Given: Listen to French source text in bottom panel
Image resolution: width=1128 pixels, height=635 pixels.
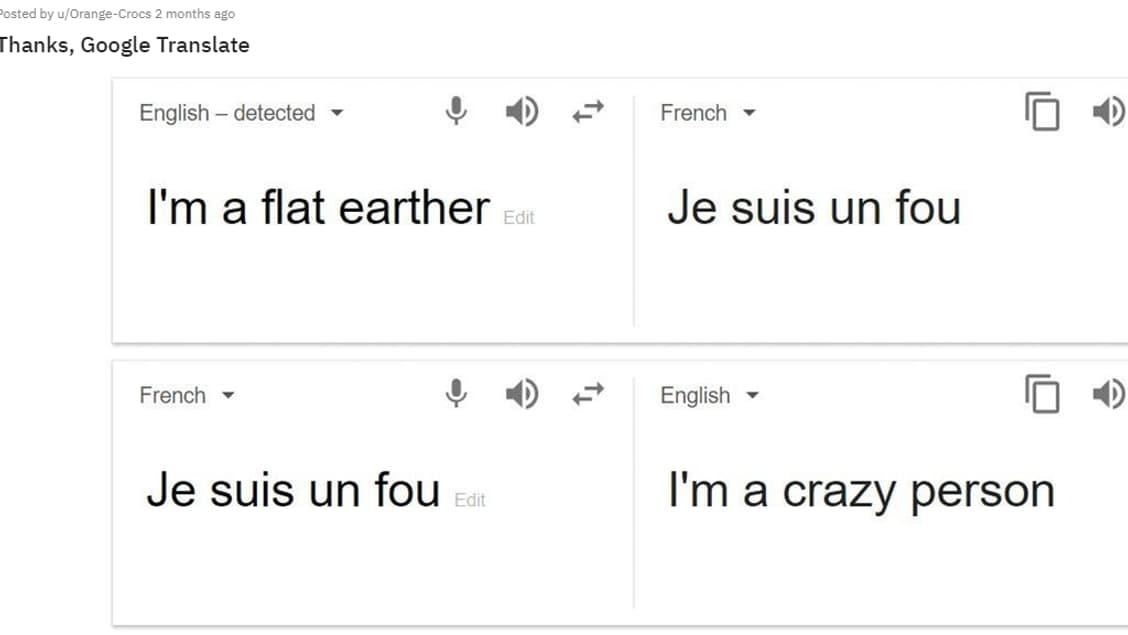Looking at the screenshot, I should coord(521,394).
